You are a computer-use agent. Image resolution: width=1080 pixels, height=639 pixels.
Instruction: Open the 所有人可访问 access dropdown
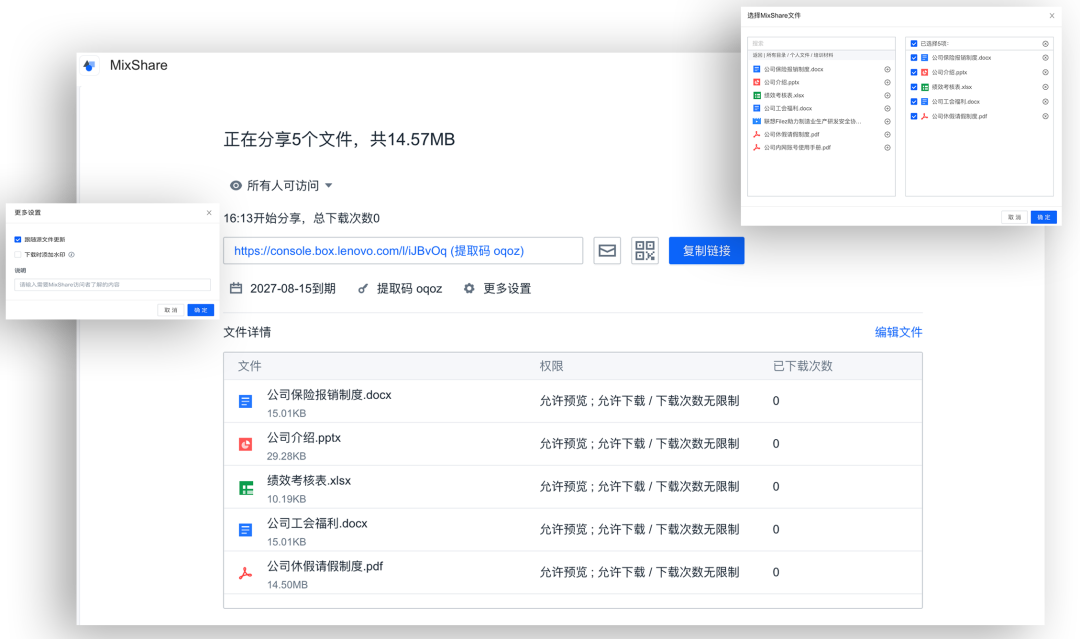[281, 186]
